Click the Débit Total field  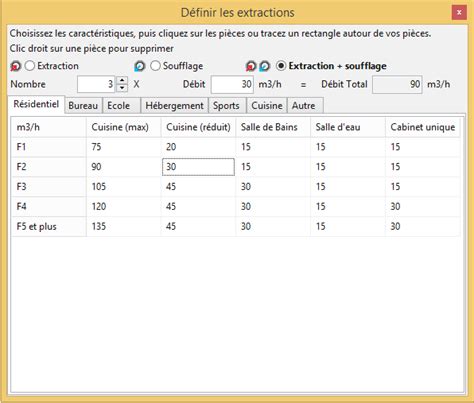click(x=397, y=84)
